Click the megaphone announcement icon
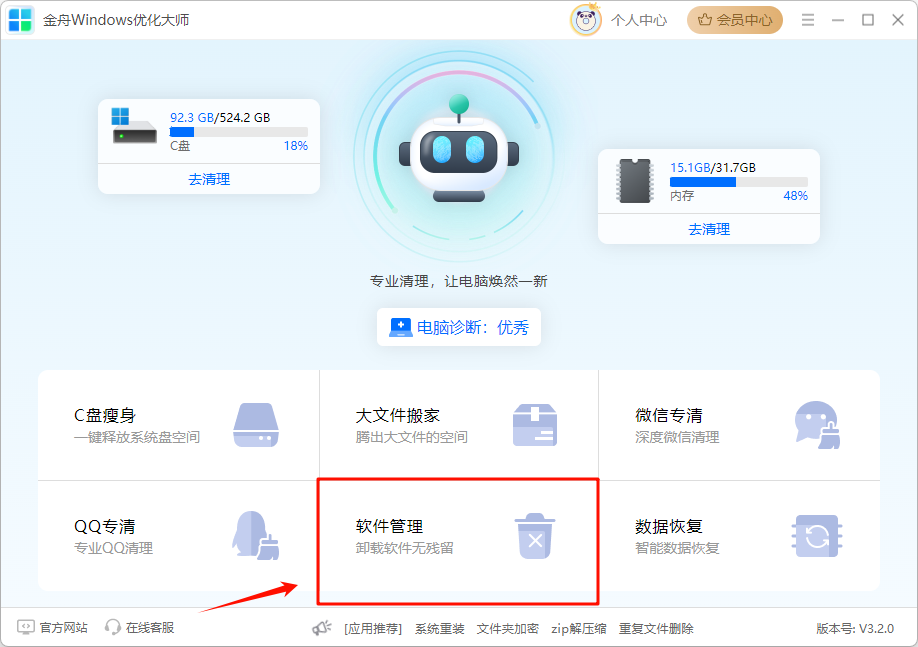 (x=321, y=628)
